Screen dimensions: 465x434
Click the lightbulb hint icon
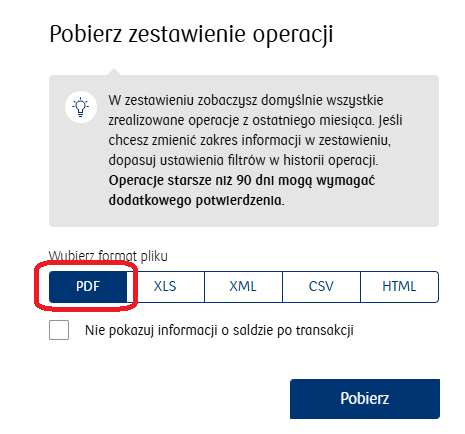point(81,107)
